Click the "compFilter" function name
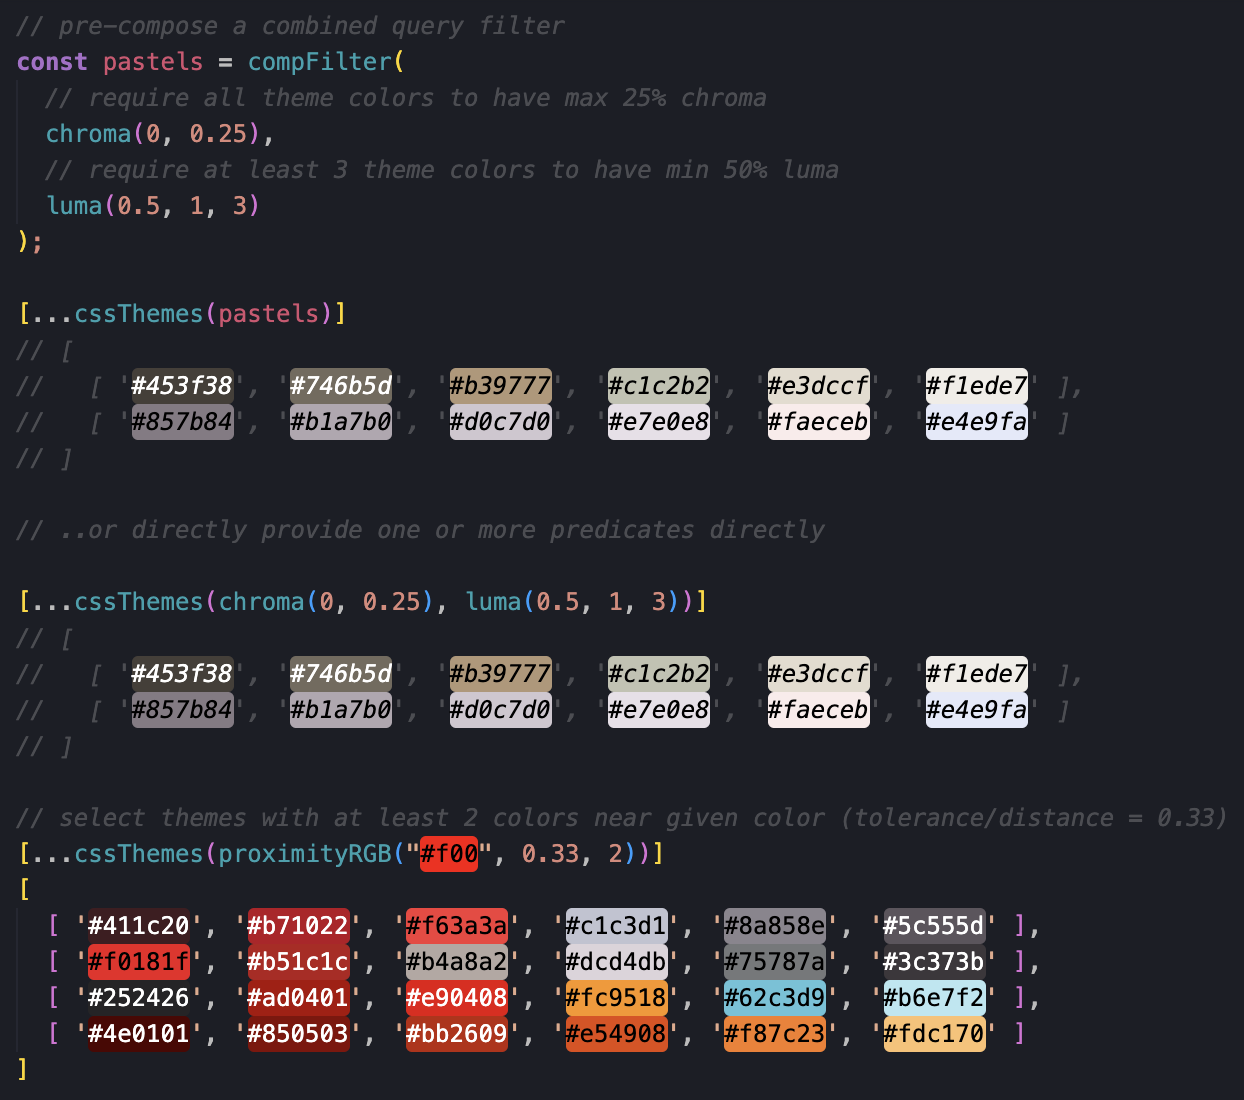Image resolution: width=1244 pixels, height=1100 pixels. tap(320, 62)
